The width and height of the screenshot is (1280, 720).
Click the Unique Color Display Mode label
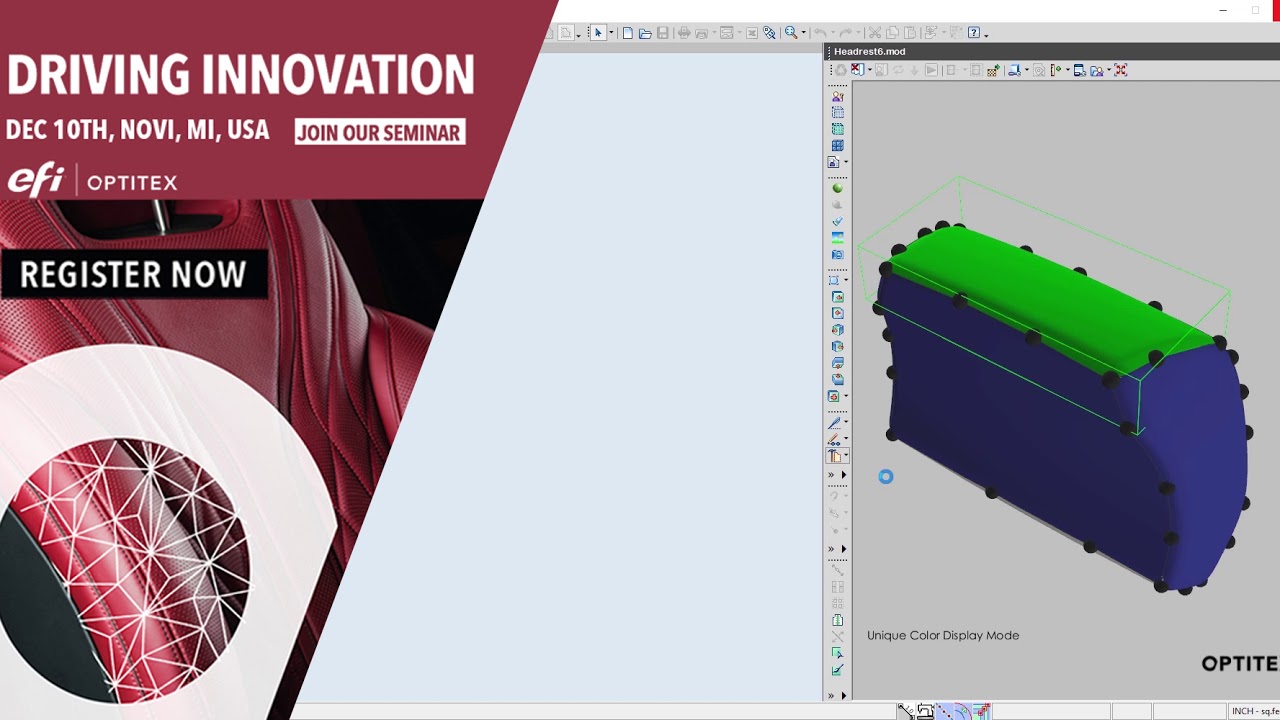tap(943, 635)
